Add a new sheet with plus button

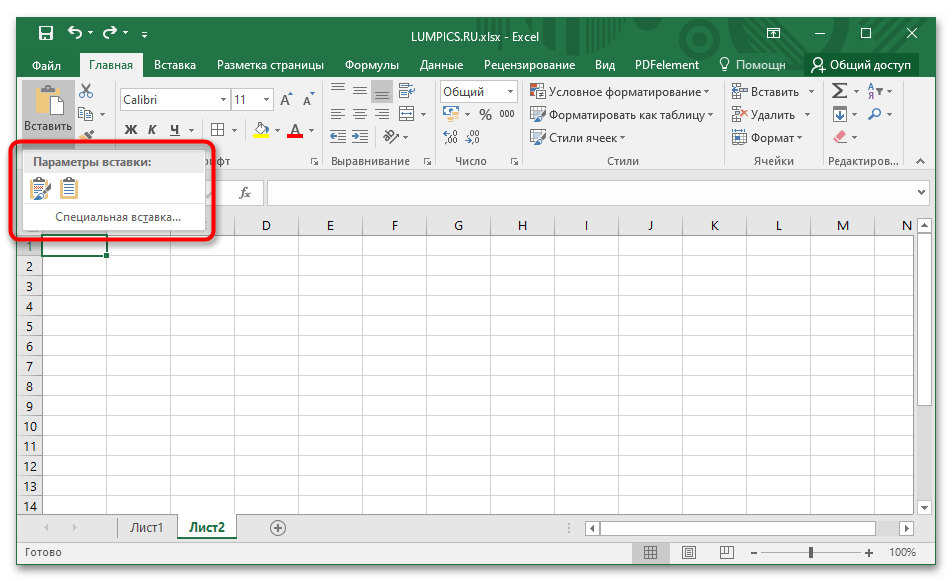(x=278, y=528)
